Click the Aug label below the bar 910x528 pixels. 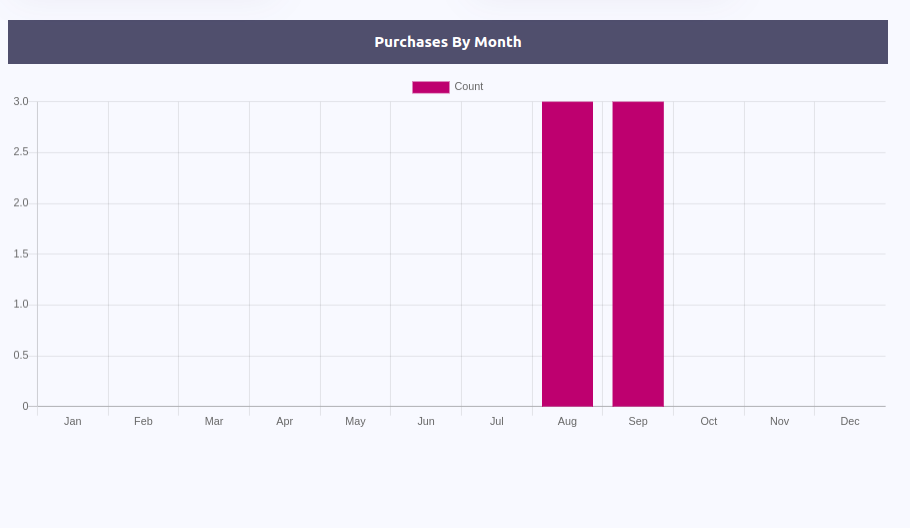[x=567, y=421]
